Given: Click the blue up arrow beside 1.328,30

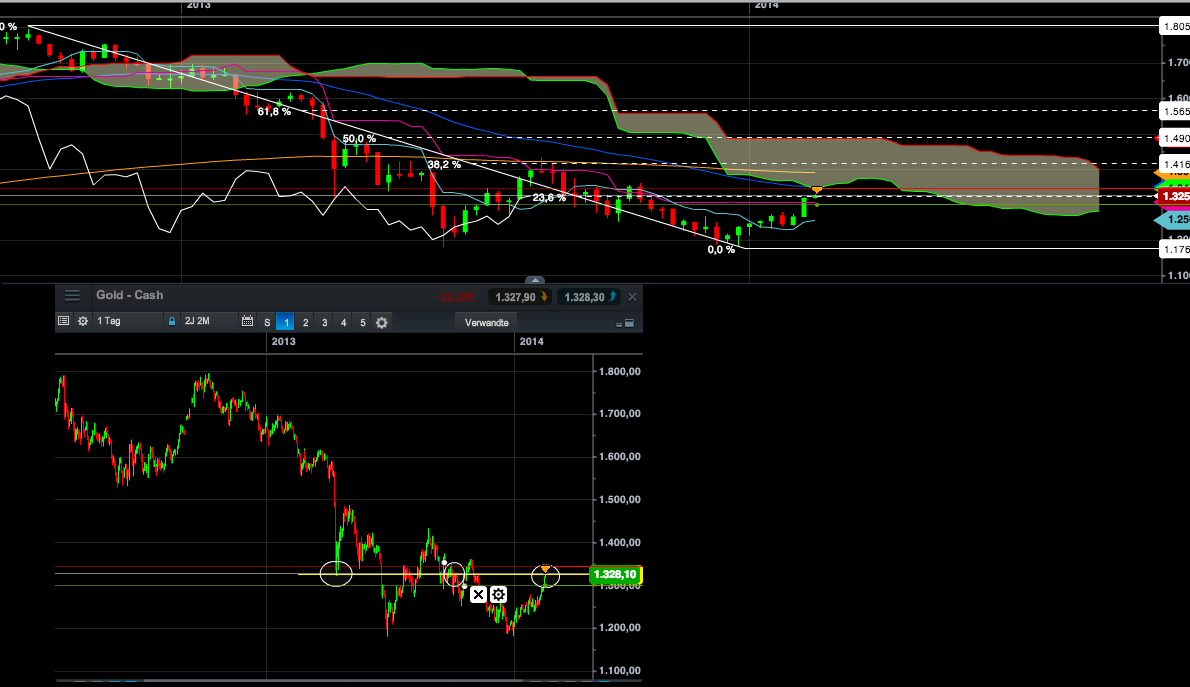Looking at the screenshot, I should [612, 296].
